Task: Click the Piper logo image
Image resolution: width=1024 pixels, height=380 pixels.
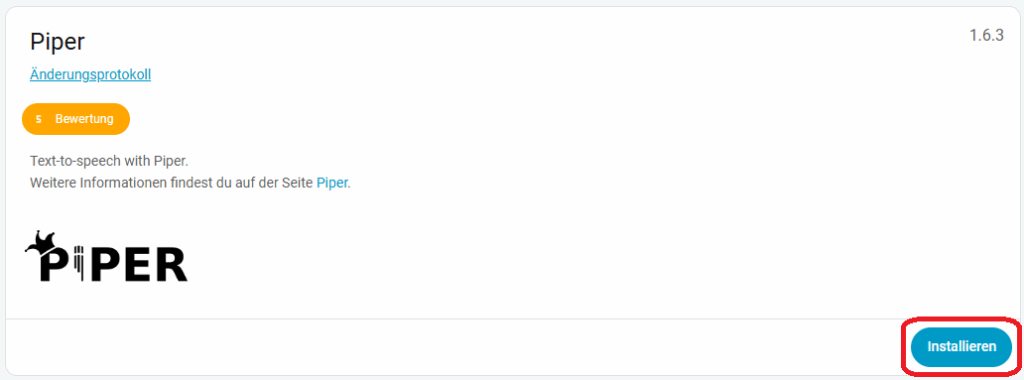Action: (106, 256)
